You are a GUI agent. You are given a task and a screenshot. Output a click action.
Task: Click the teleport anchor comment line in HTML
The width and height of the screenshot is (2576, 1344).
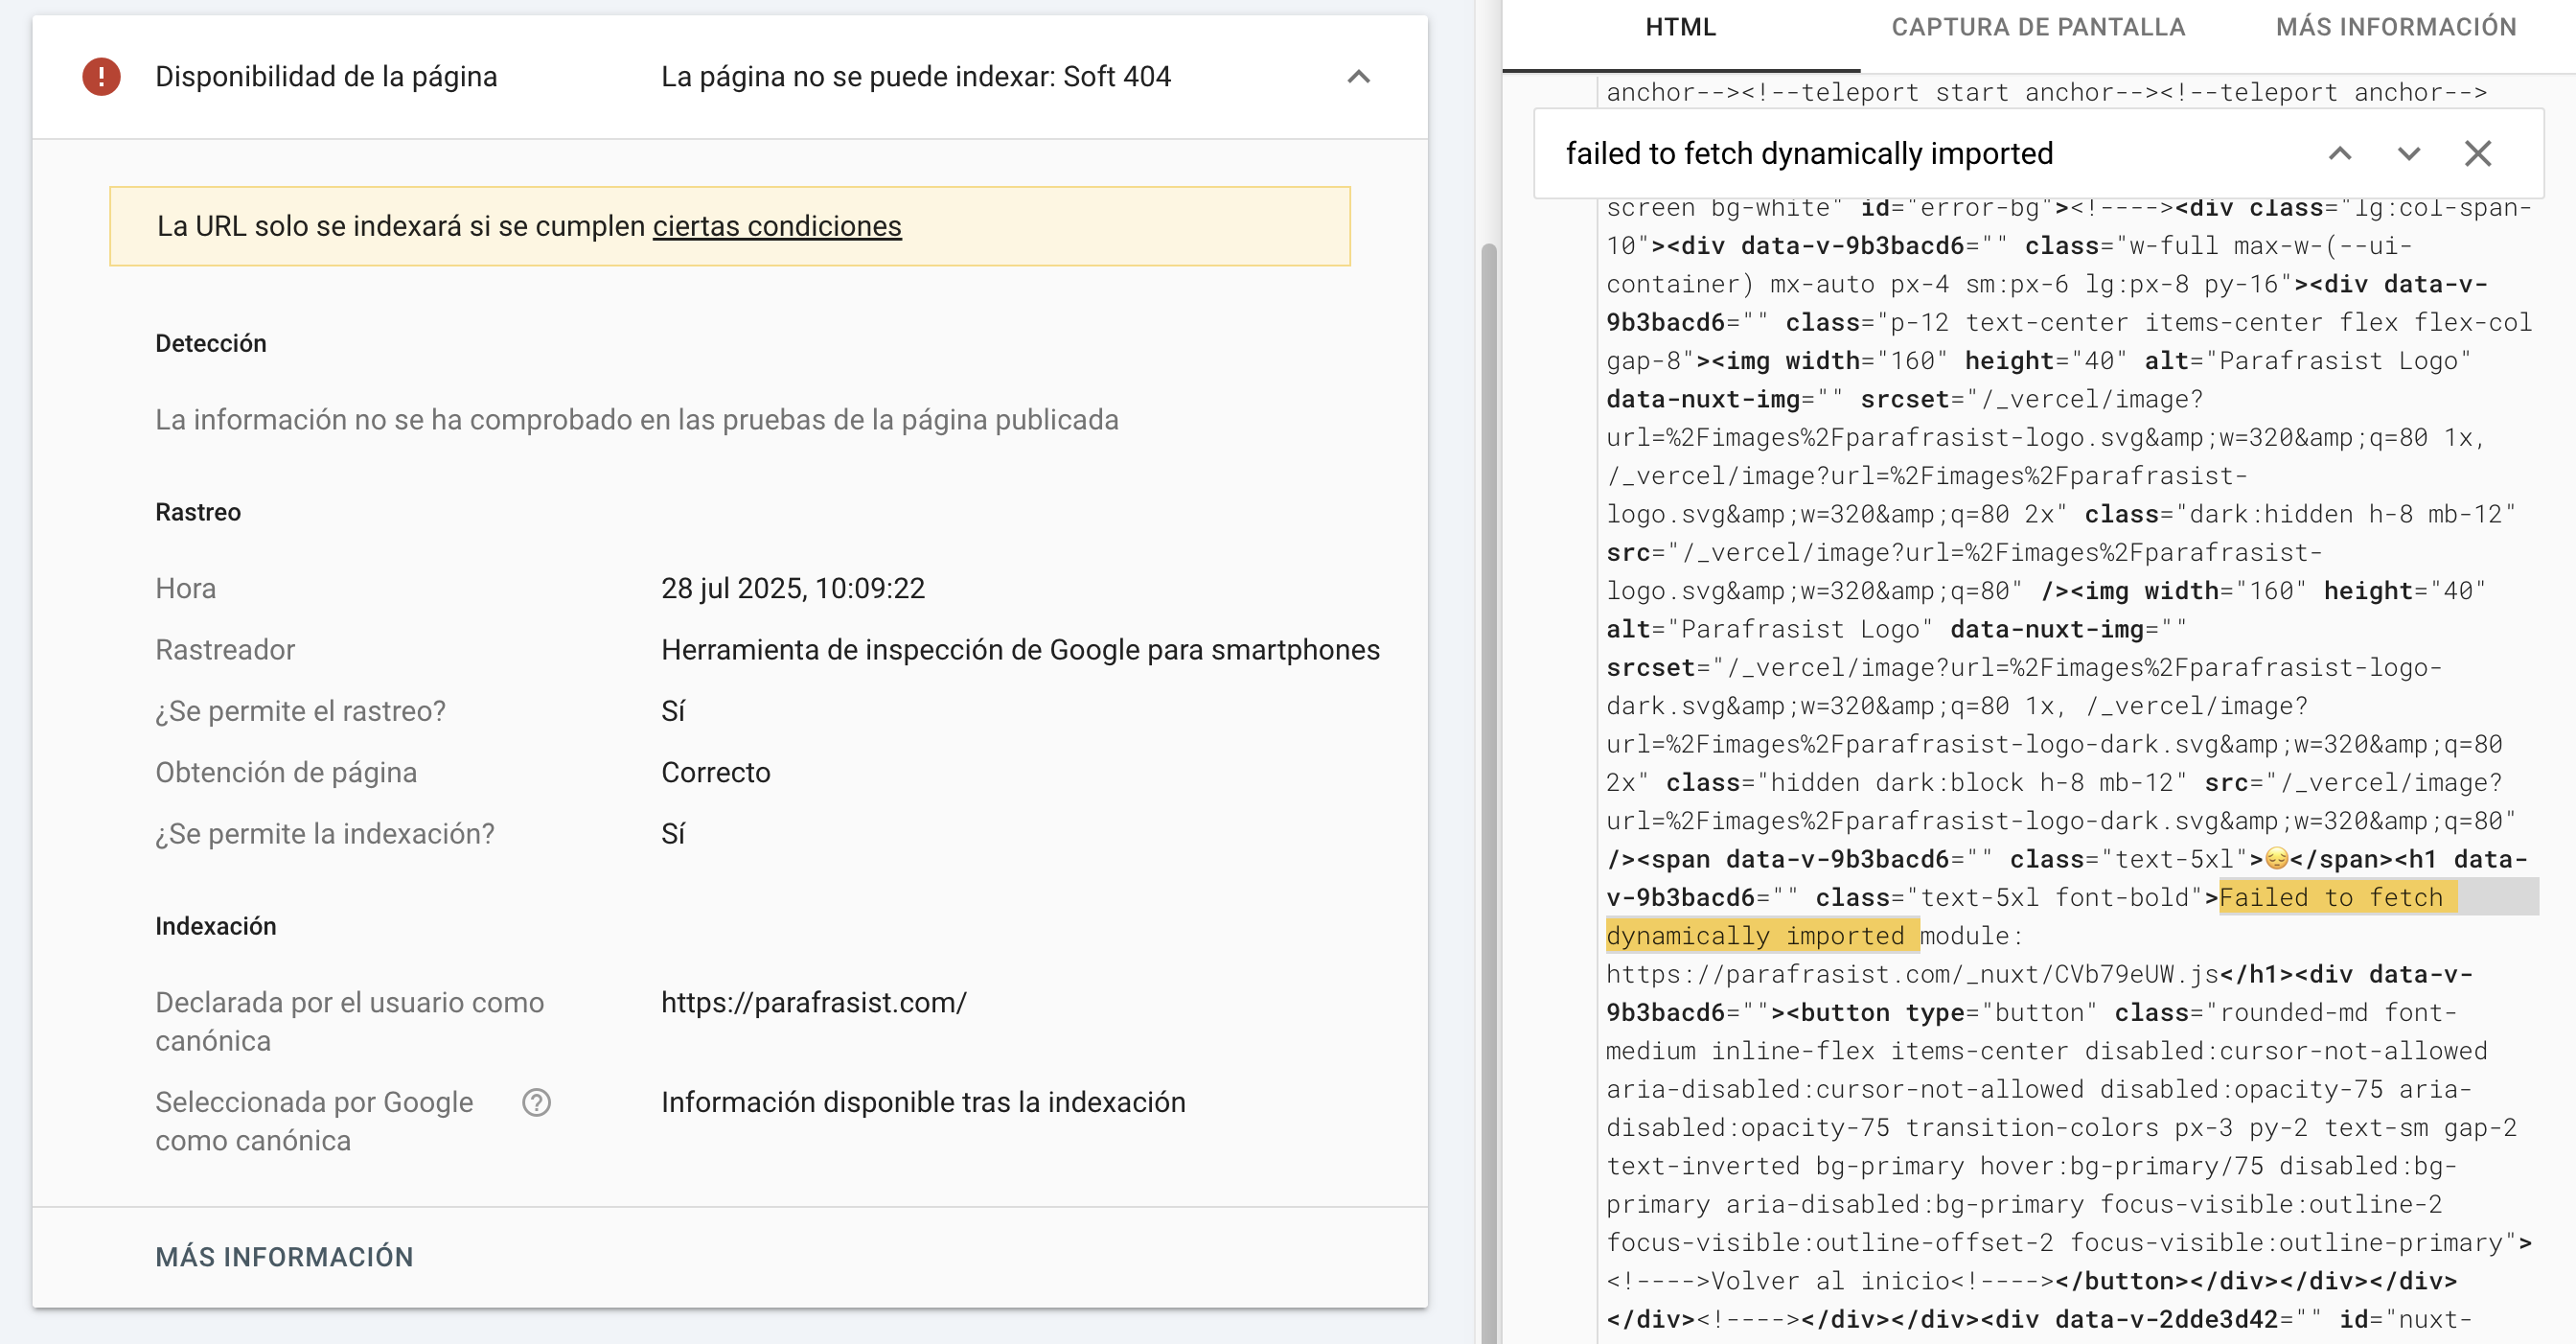click(x=2046, y=92)
